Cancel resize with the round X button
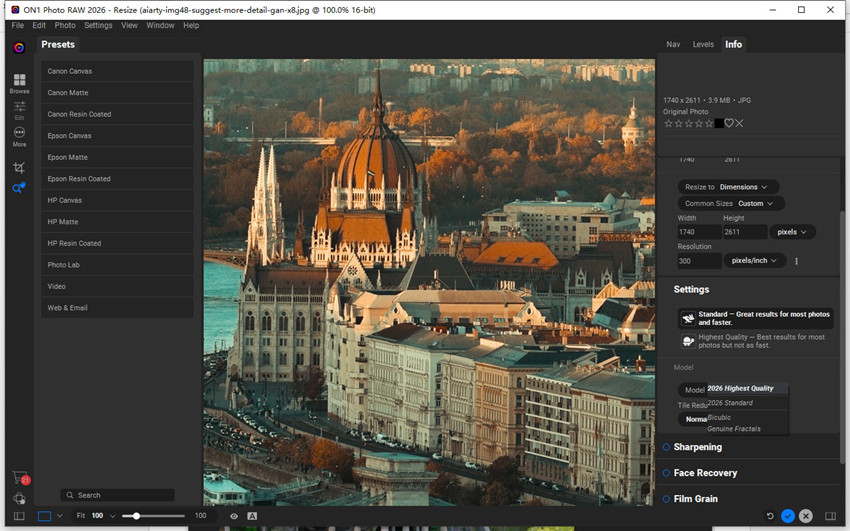850x531 pixels. [806, 516]
